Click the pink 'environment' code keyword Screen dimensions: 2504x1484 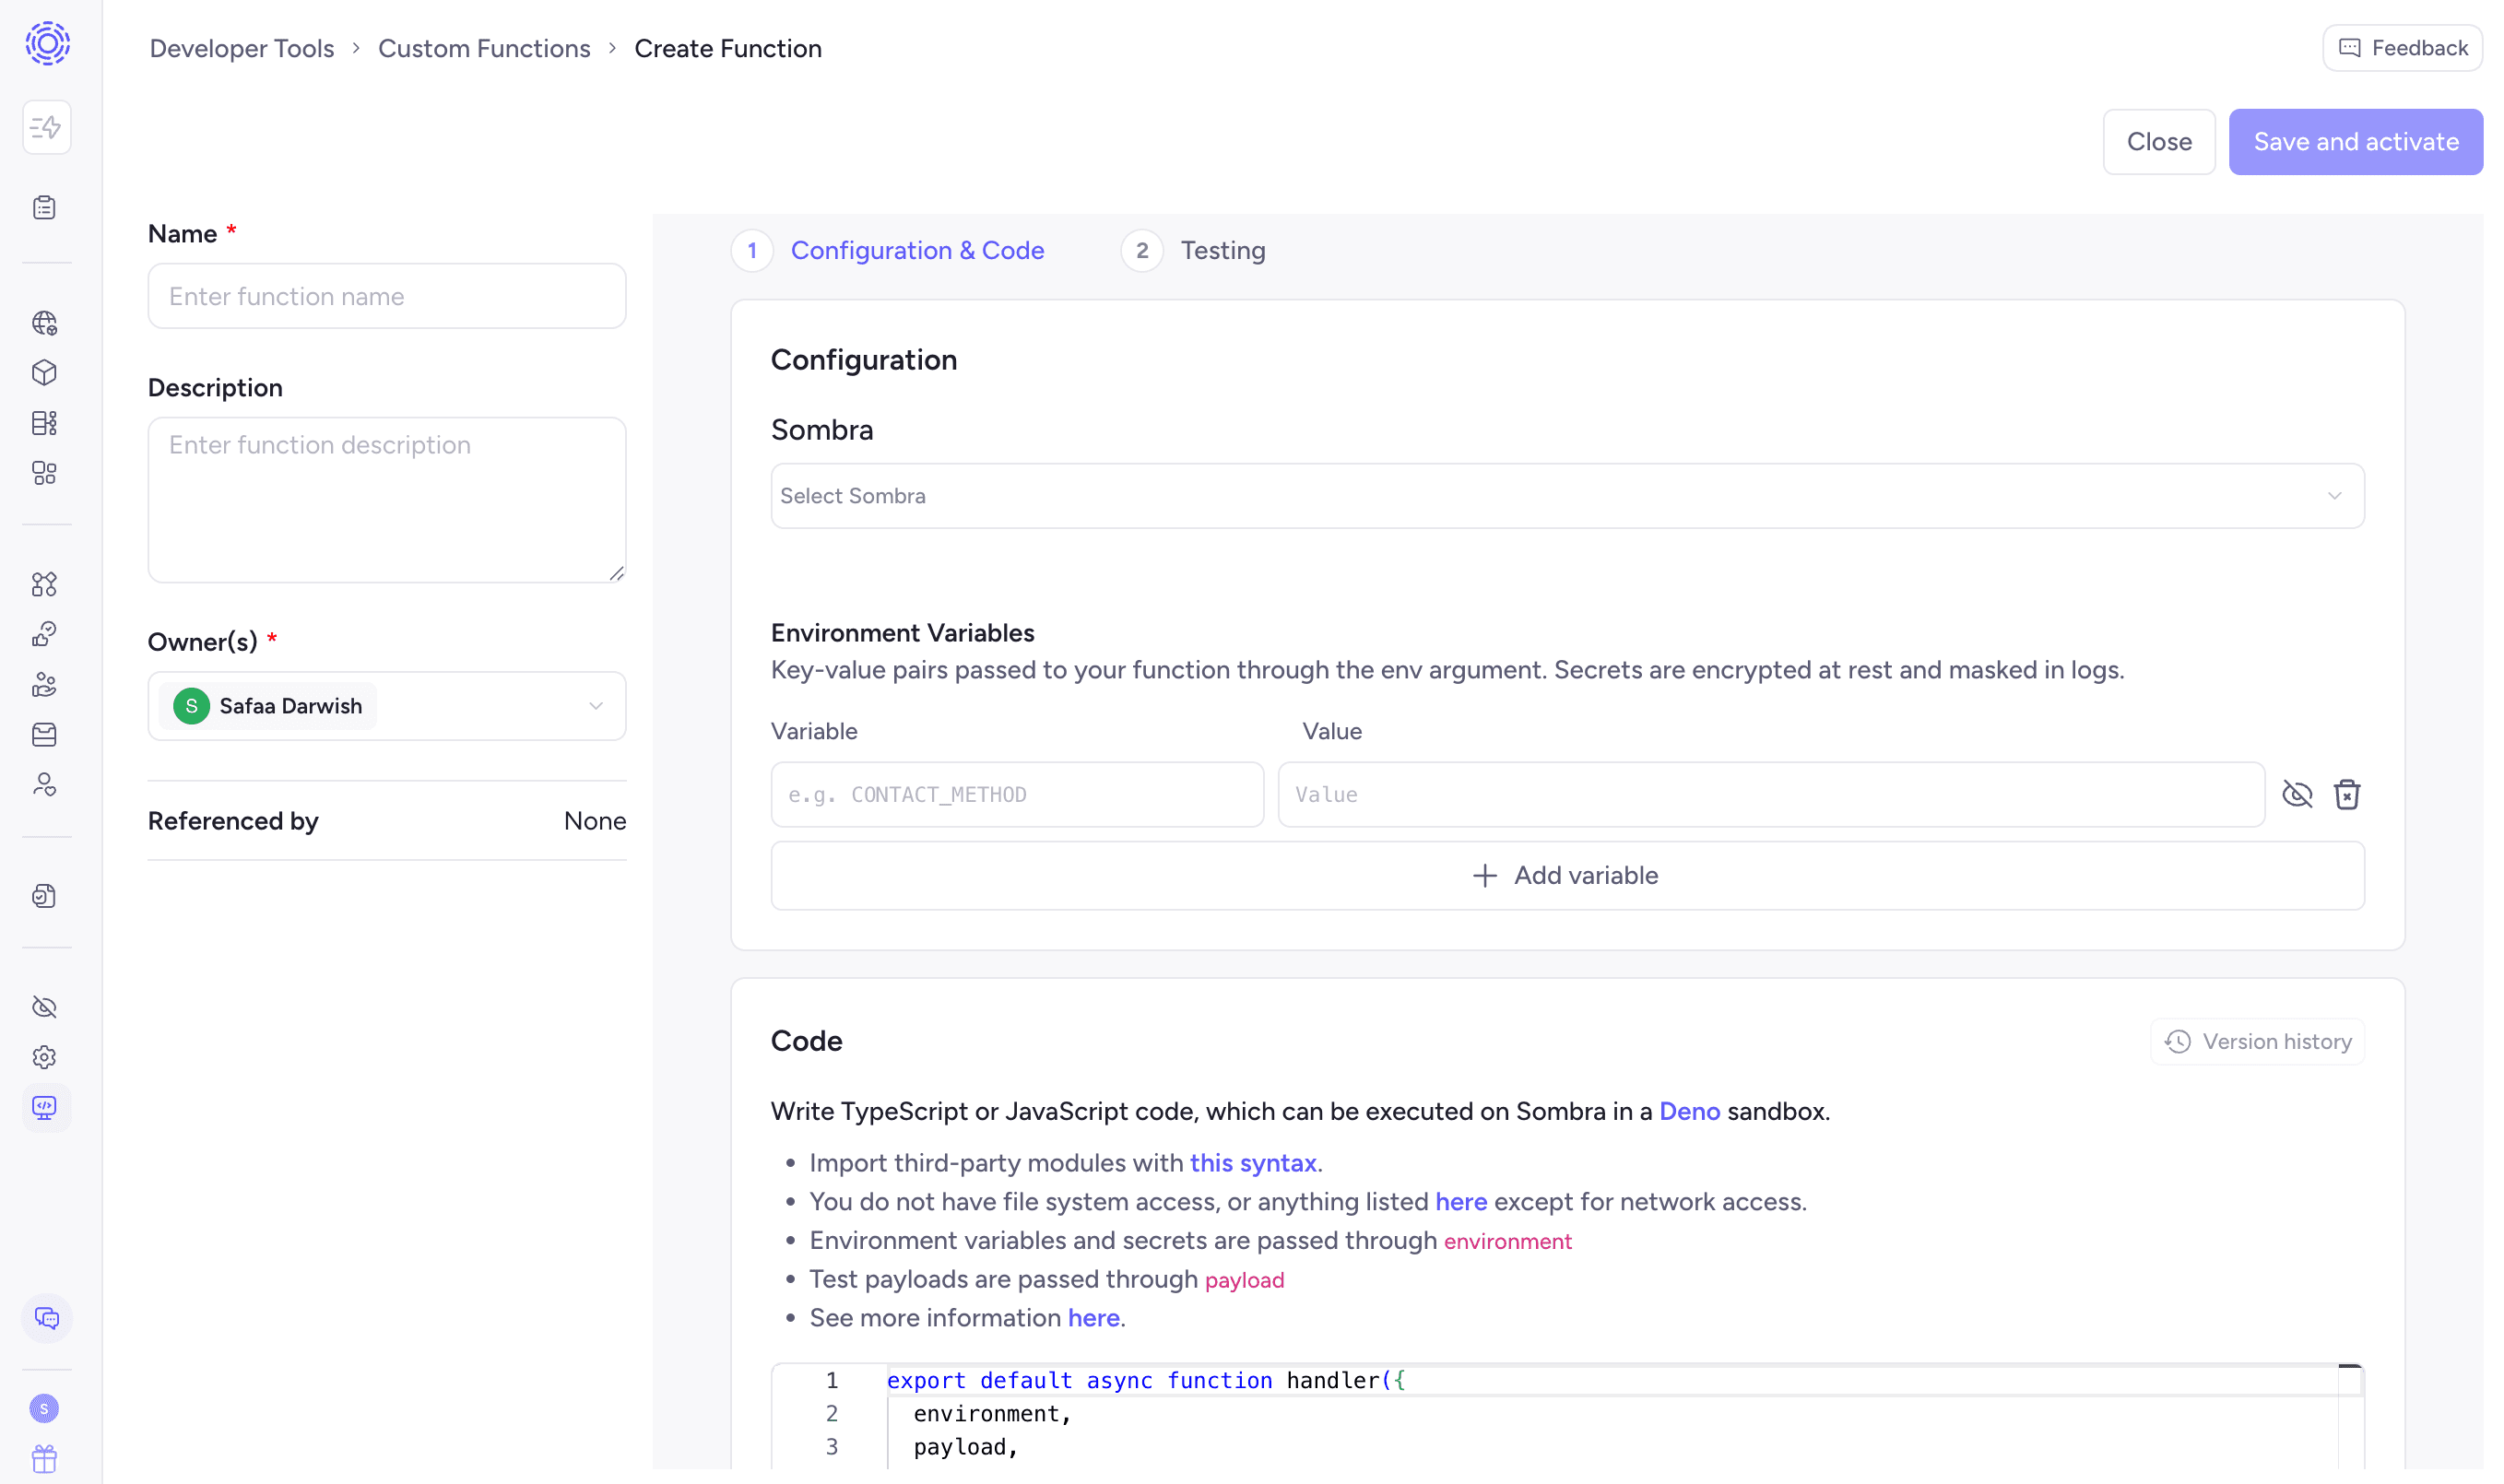click(x=1507, y=1240)
